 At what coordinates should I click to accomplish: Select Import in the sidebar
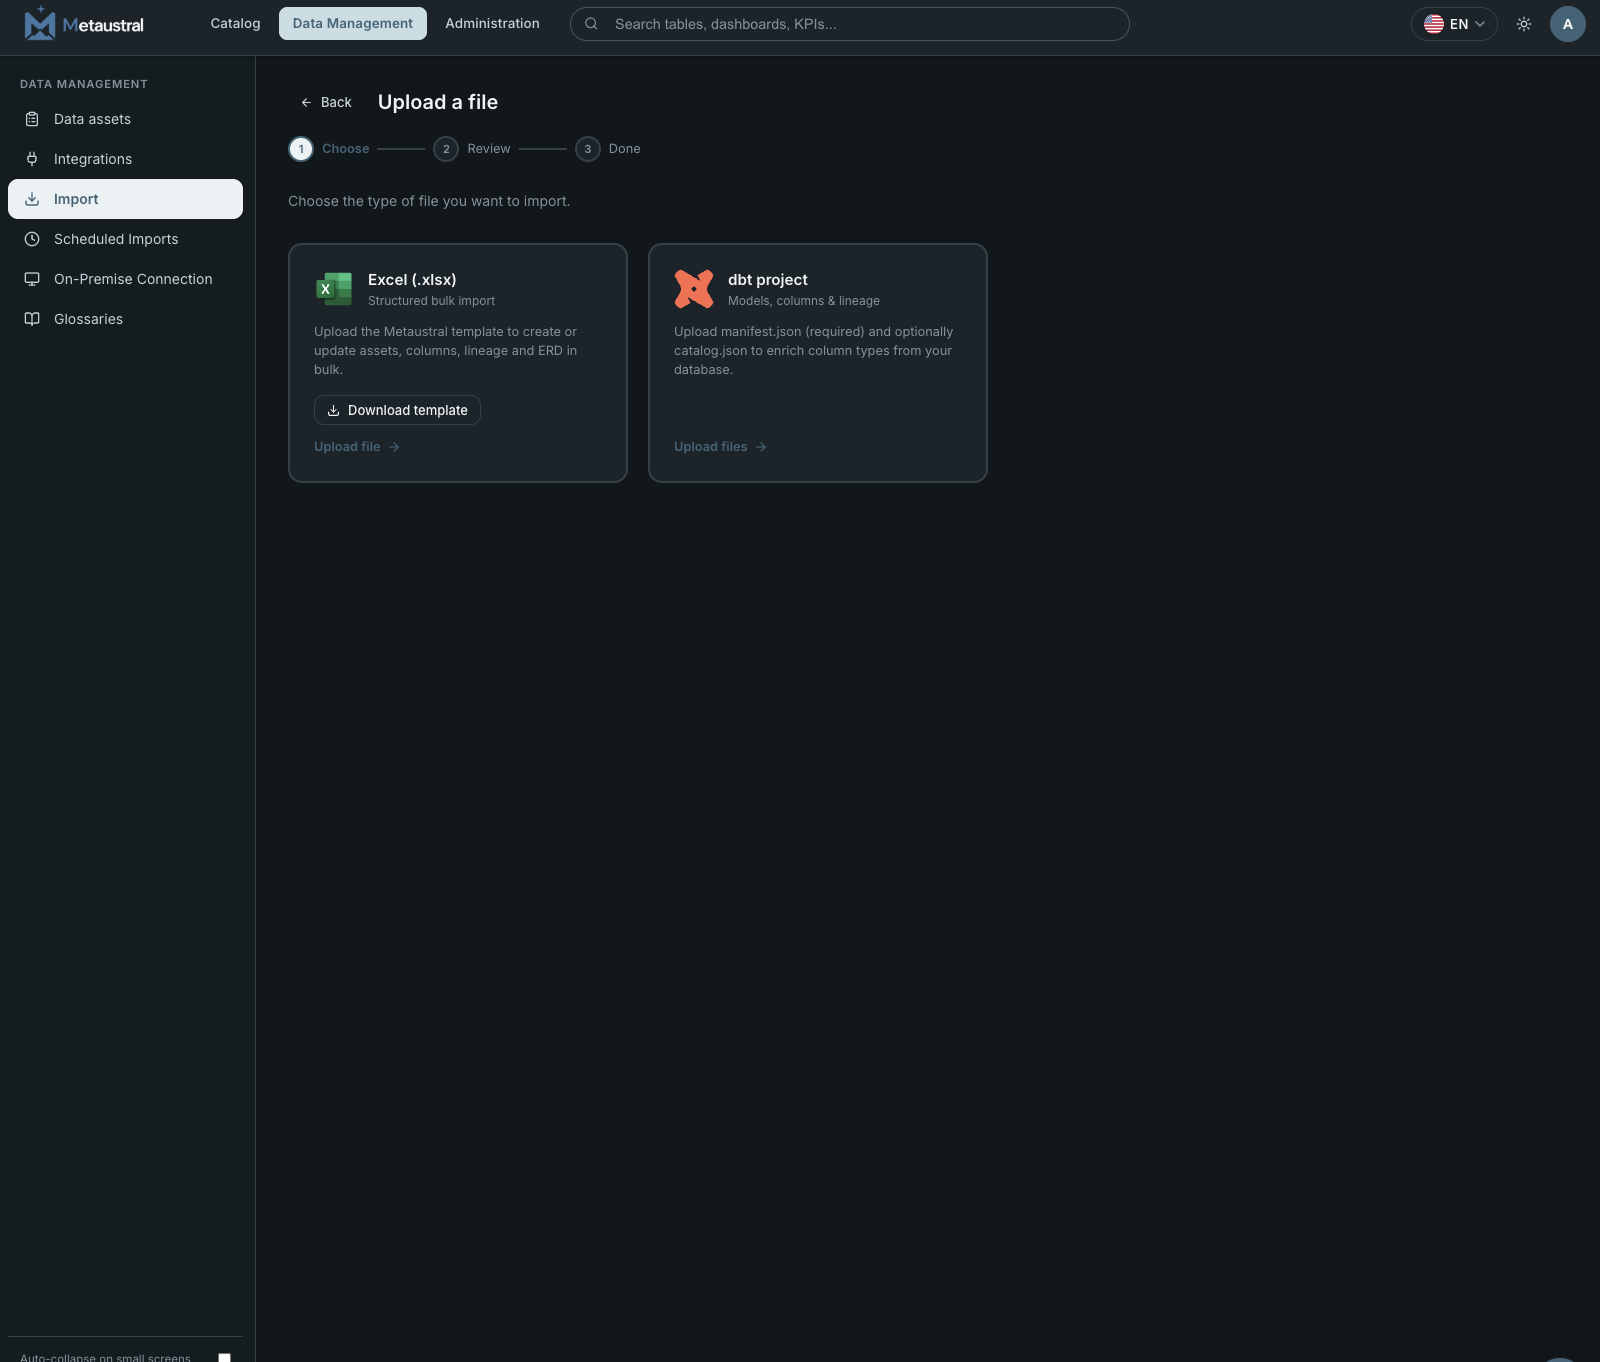coord(125,199)
